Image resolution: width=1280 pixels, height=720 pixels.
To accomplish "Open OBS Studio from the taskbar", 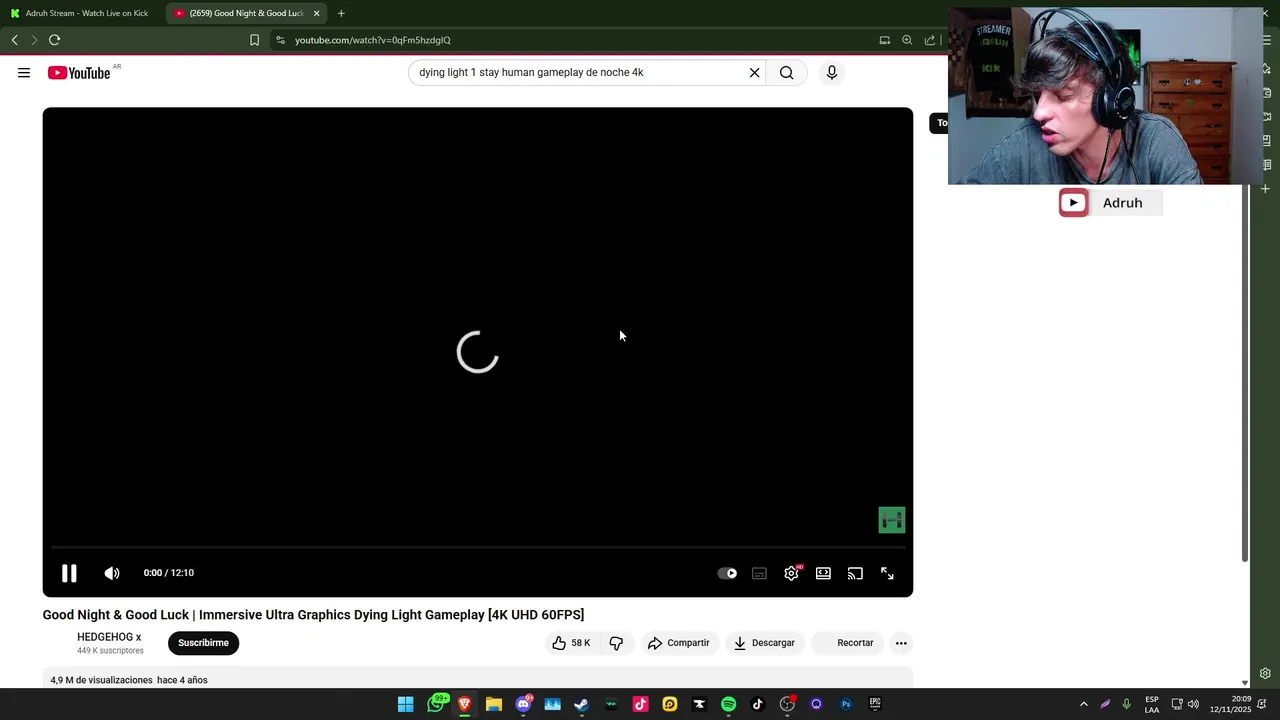I will 787,704.
